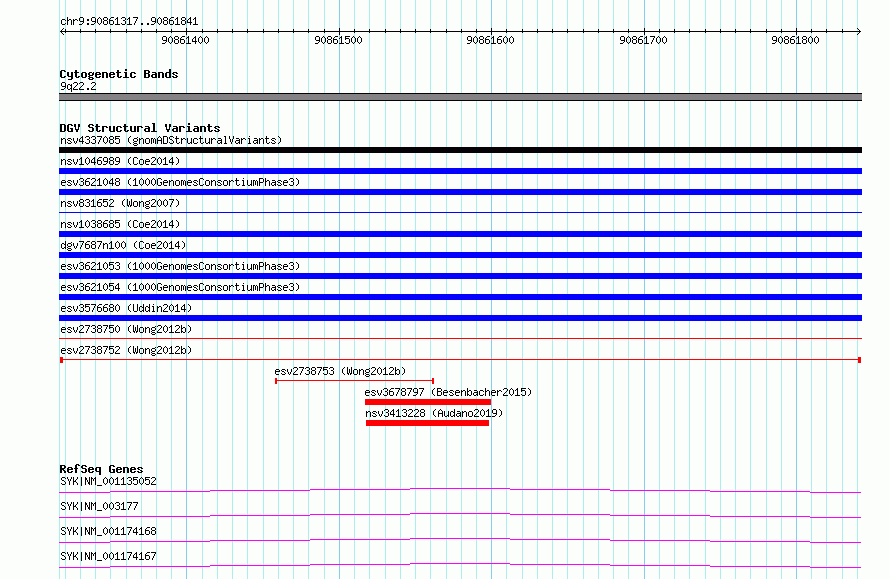Select the blue esv3576680 variant bar
This screenshot has height=579, width=890.
(460, 318)
